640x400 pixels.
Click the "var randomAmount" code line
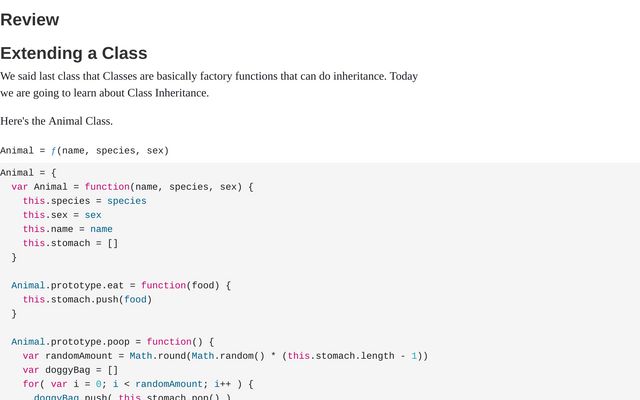pos(225,356)
